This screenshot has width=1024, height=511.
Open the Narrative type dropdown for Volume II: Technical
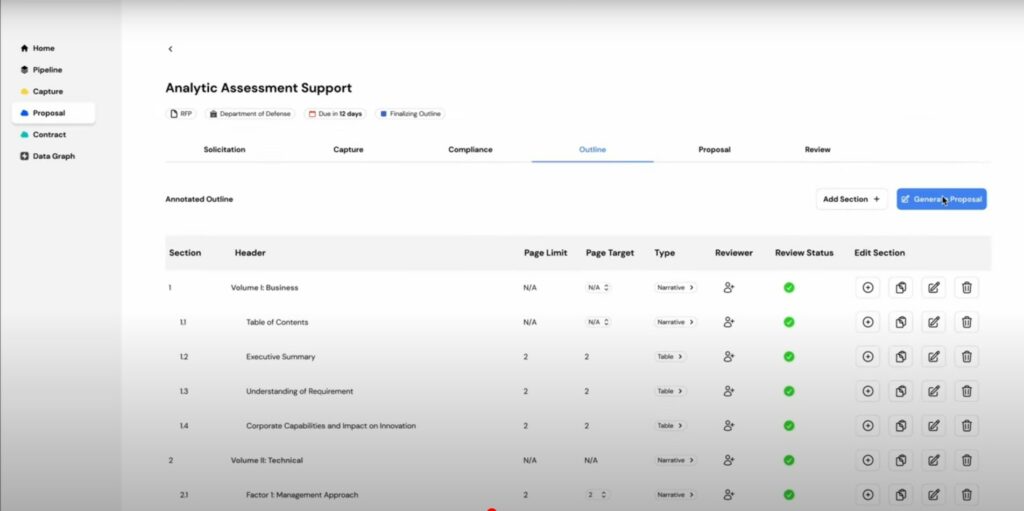675,460
